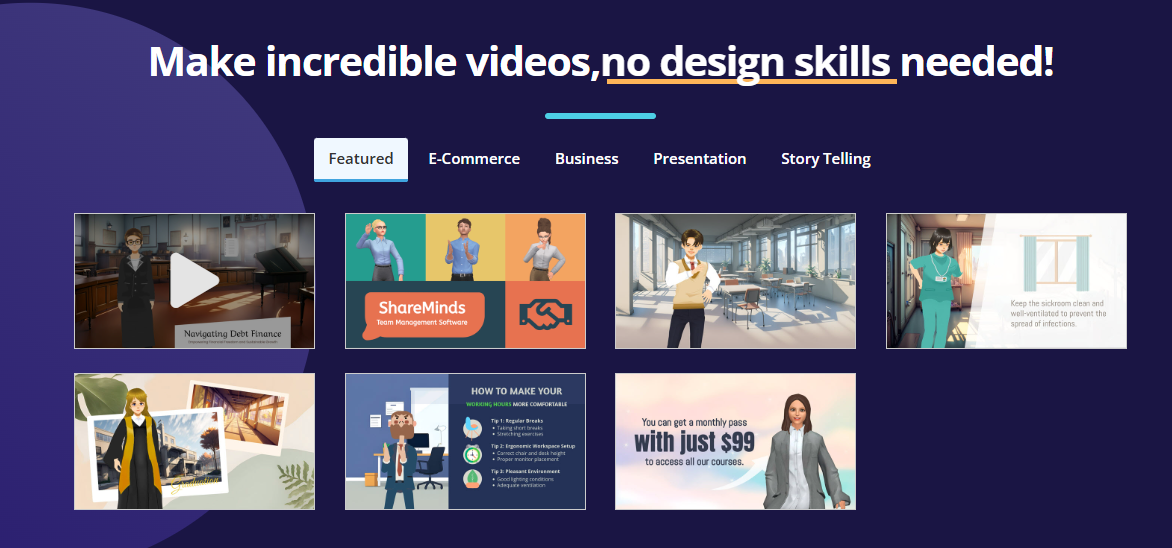Click the Regular Breaks tip icon
The height and width of the screenshot is (548, 1172).
[x=472, y=428]
